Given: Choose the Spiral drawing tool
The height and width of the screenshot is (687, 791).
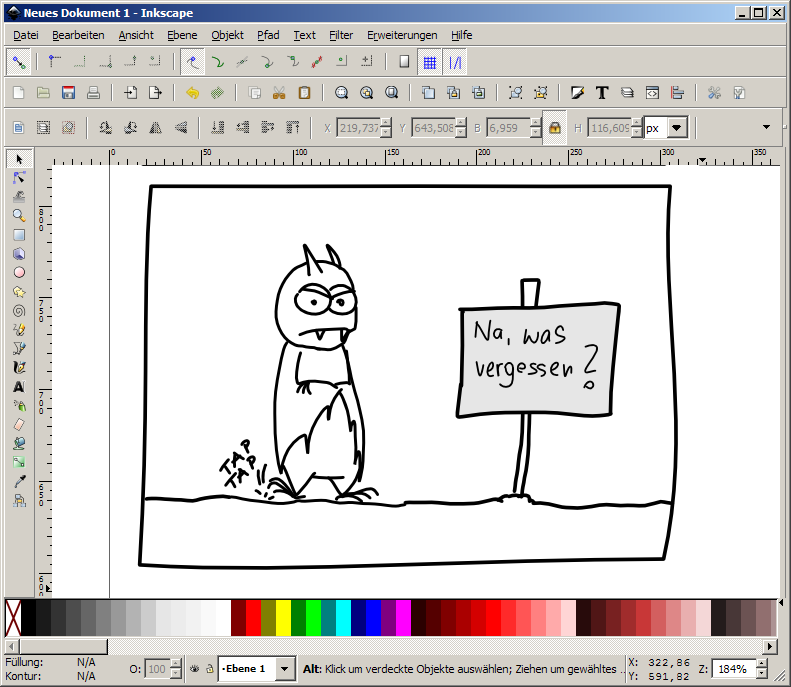Looking at the screenshot, I should [x=18, y=310].
